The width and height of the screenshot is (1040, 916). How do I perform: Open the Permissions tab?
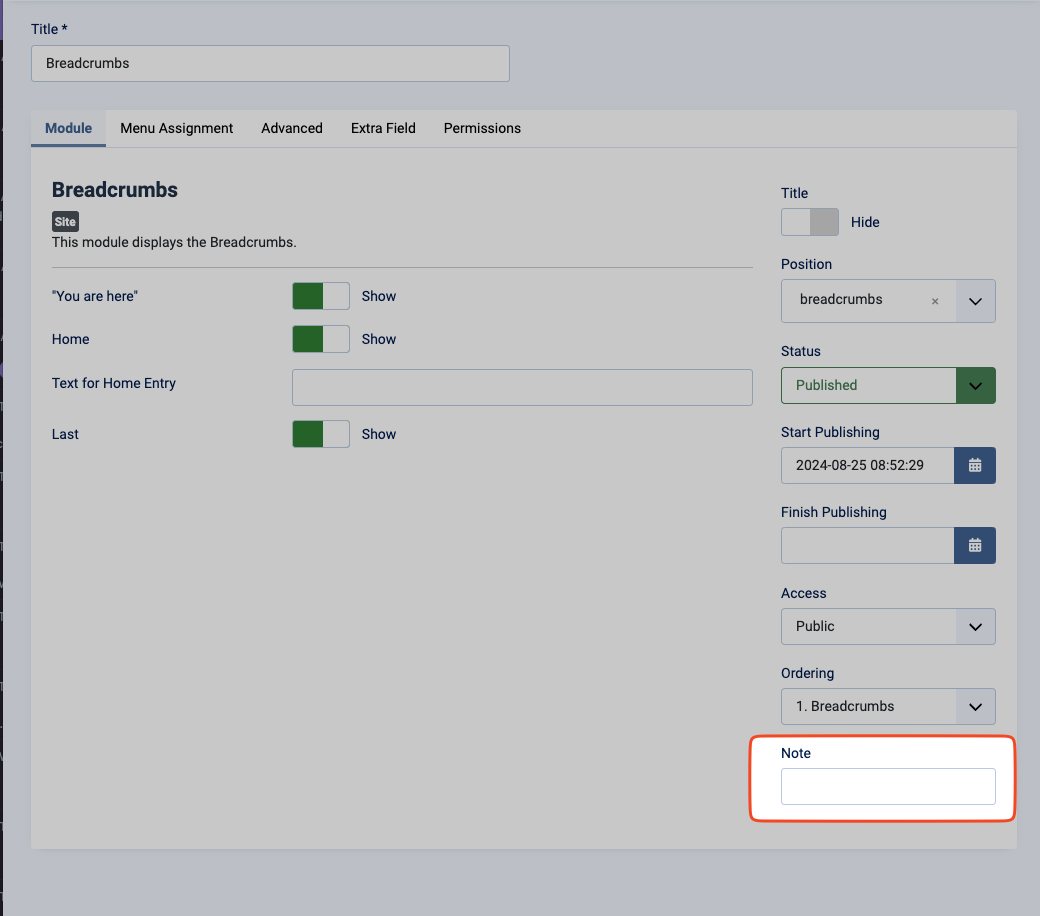tap(482, 128)
